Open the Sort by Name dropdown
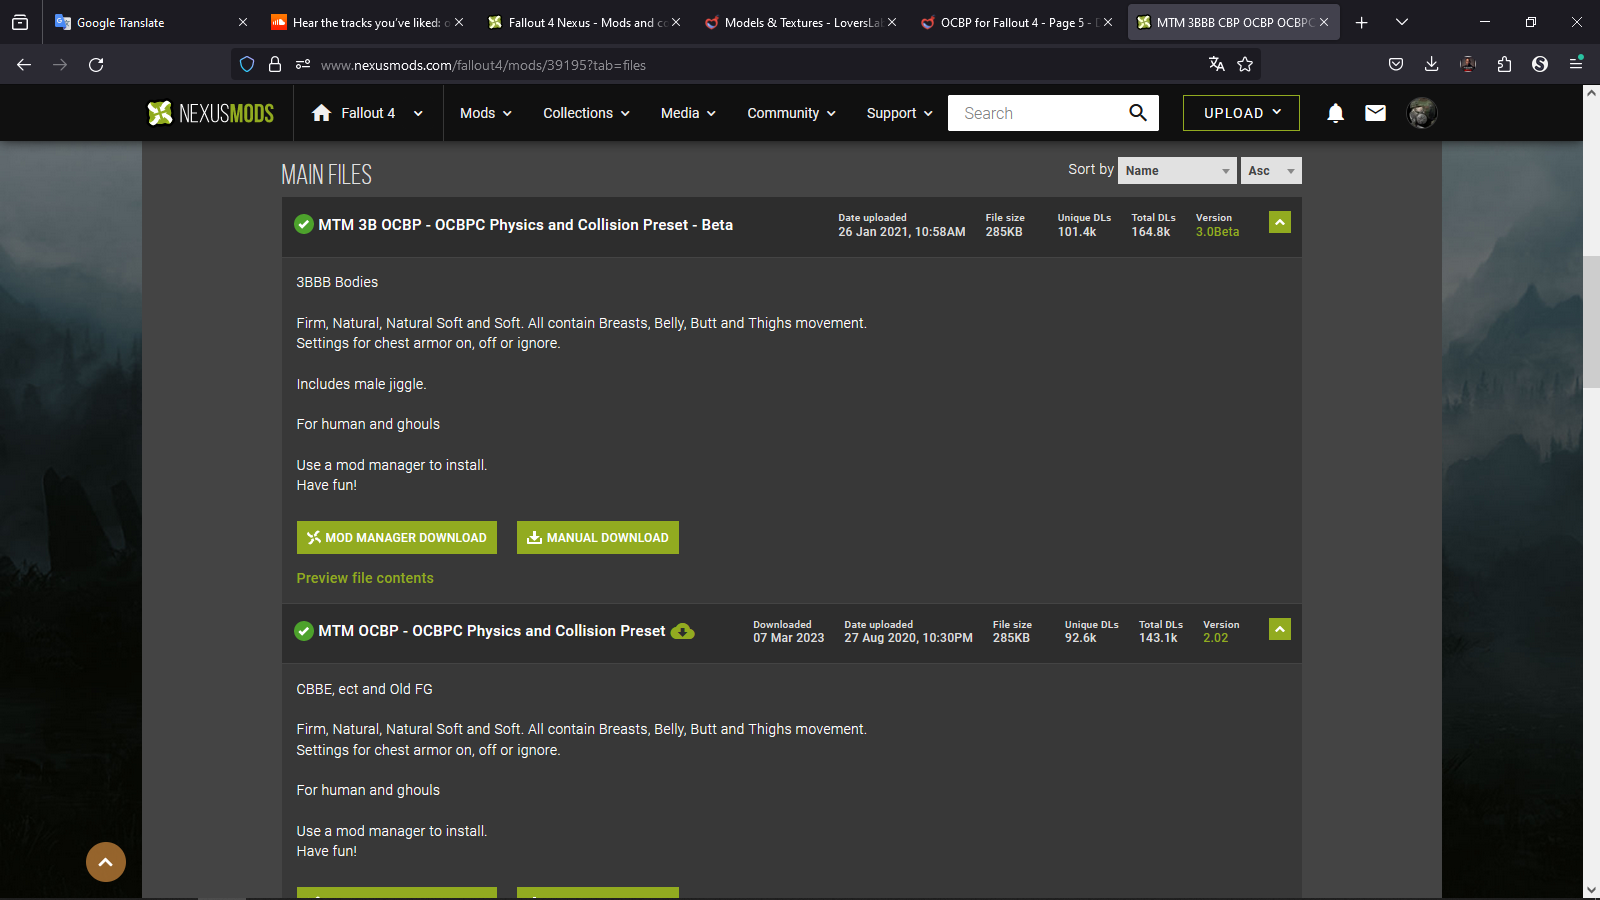 1177,171
